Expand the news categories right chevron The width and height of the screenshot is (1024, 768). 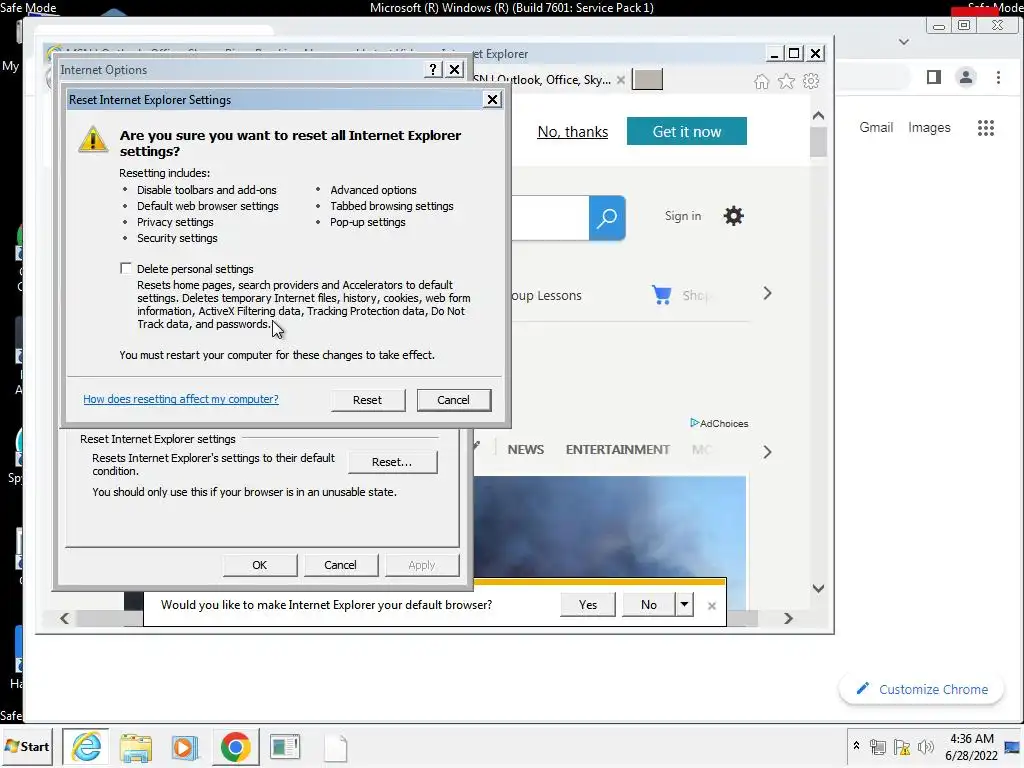(x=767, y=452)
